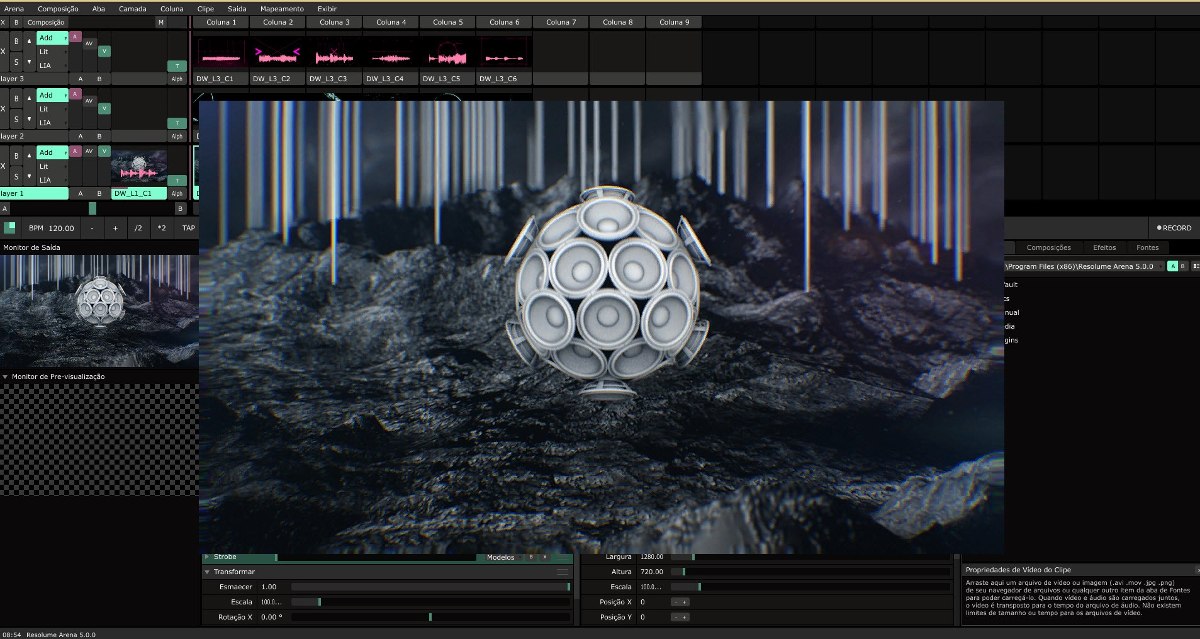Open the Program Files path dropdown
The image size is (1200, 639).
pos(1082,267)
